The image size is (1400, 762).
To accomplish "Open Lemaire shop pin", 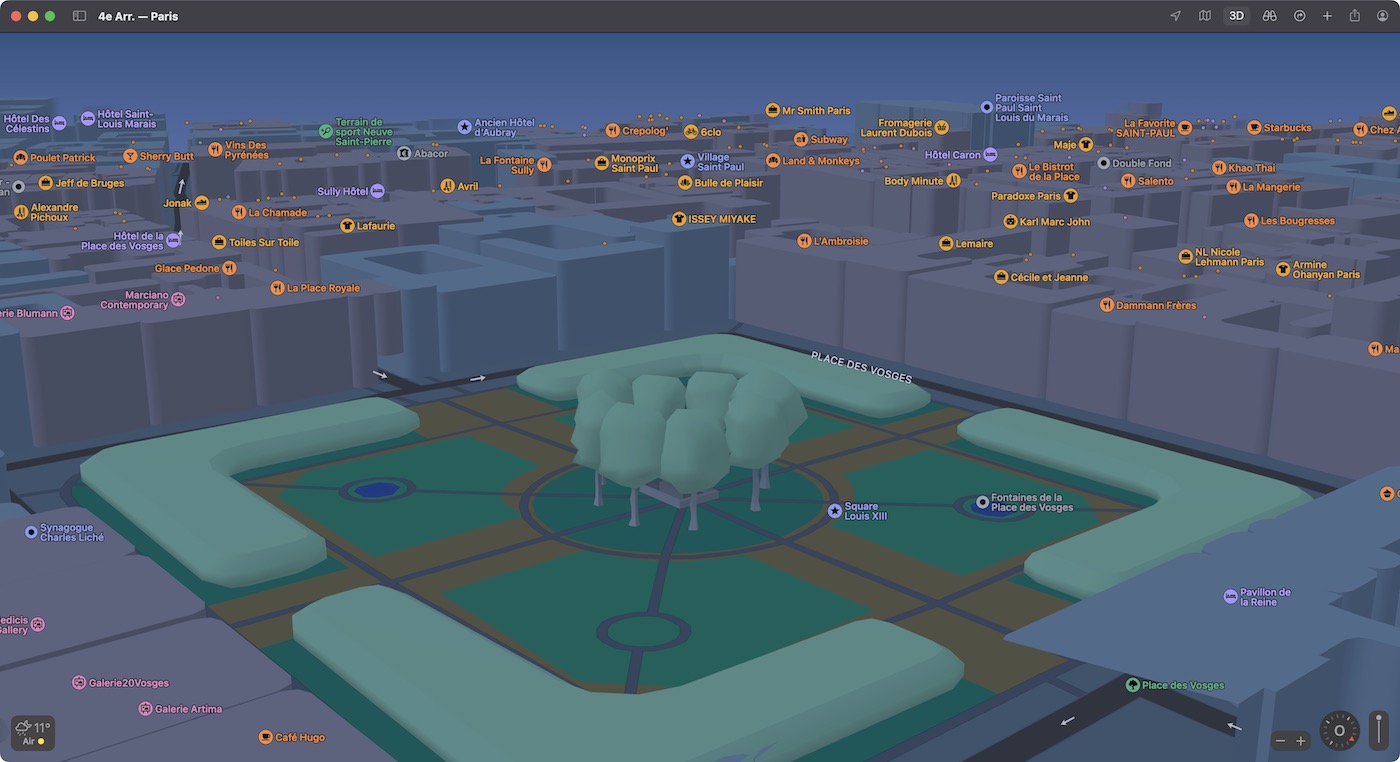I will pyautogui.click(x=946, y=244).
